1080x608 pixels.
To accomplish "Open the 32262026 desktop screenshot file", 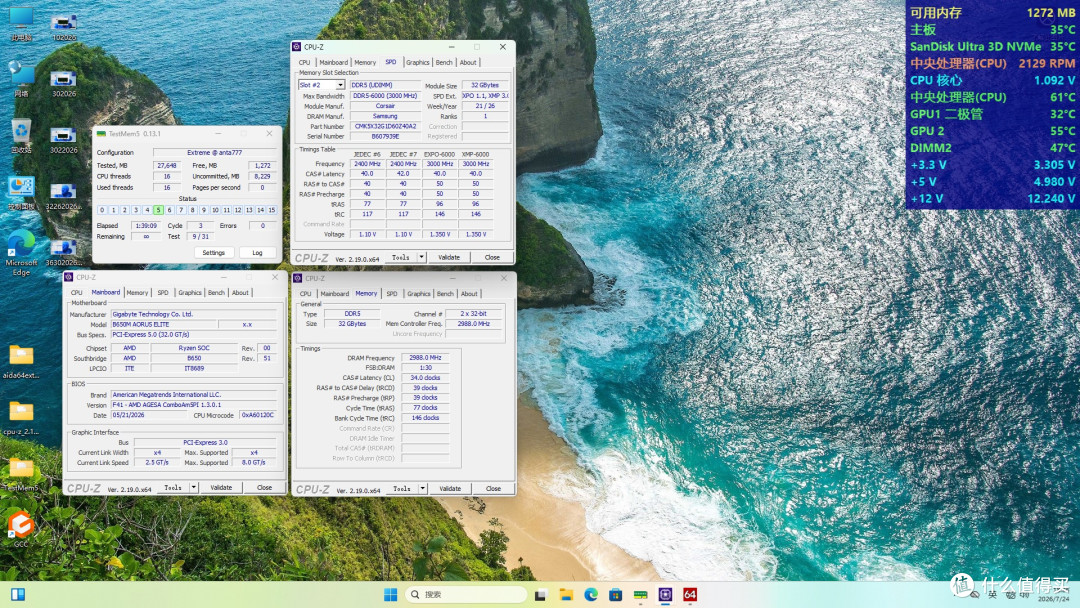I will click(63, 196).
